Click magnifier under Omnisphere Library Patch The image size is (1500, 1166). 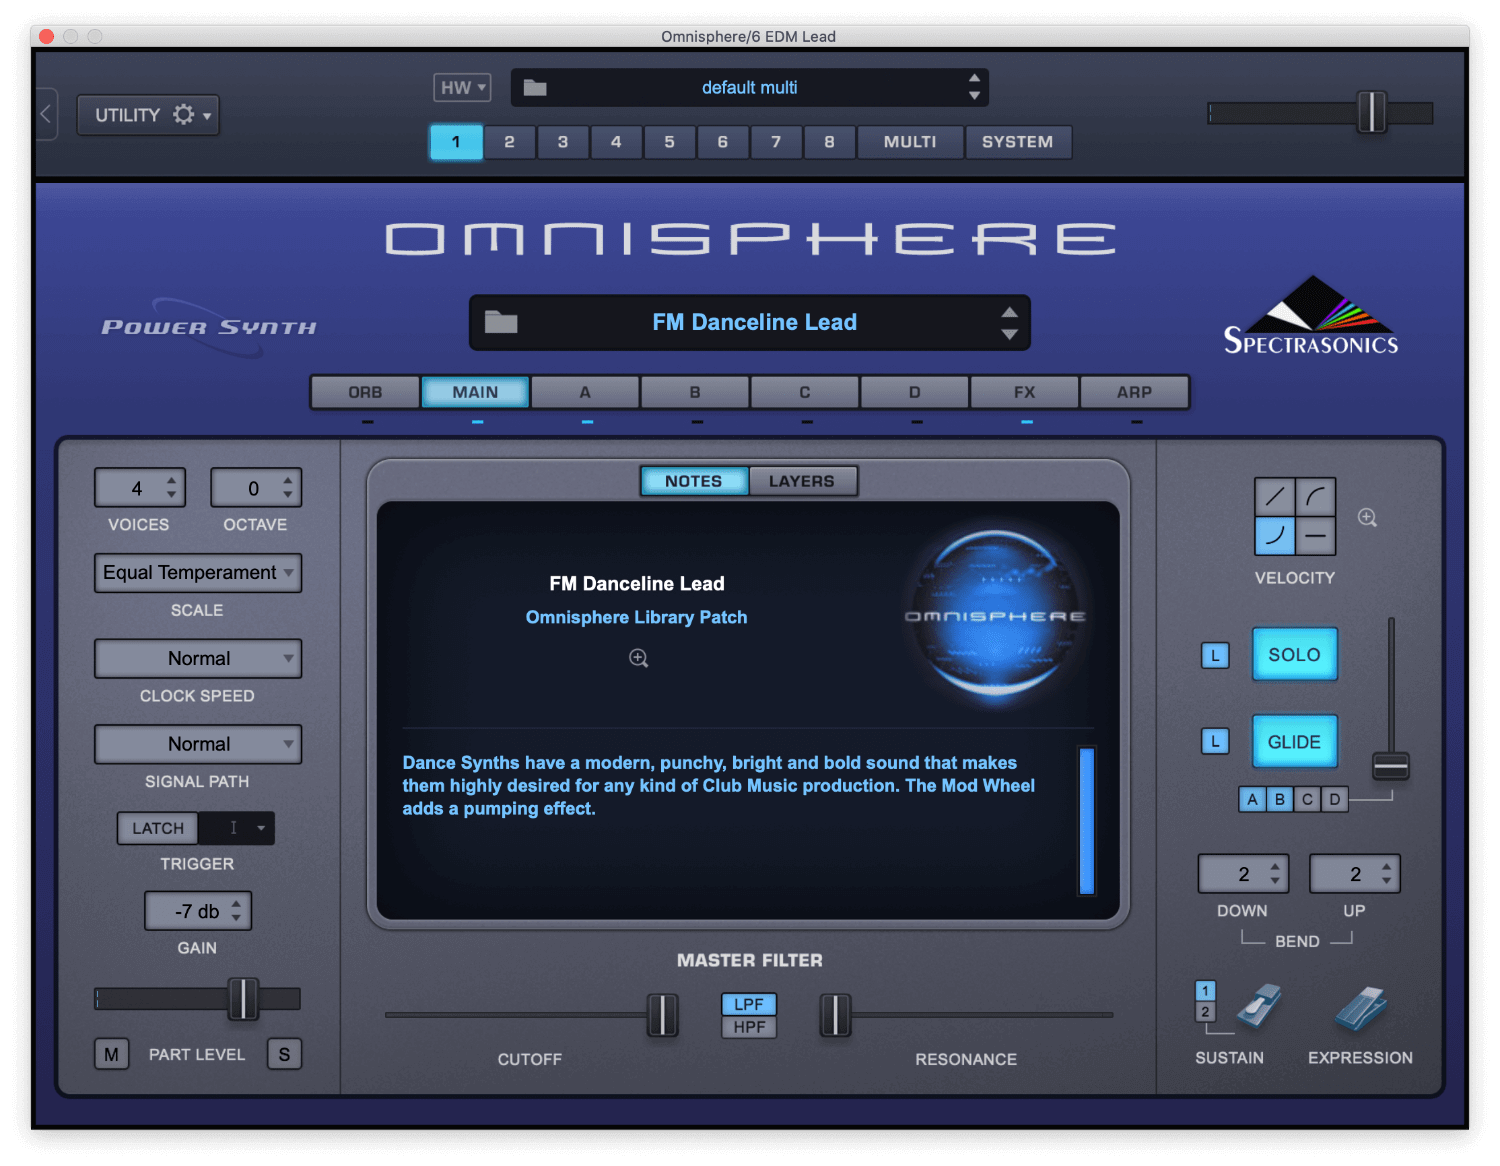638,658
